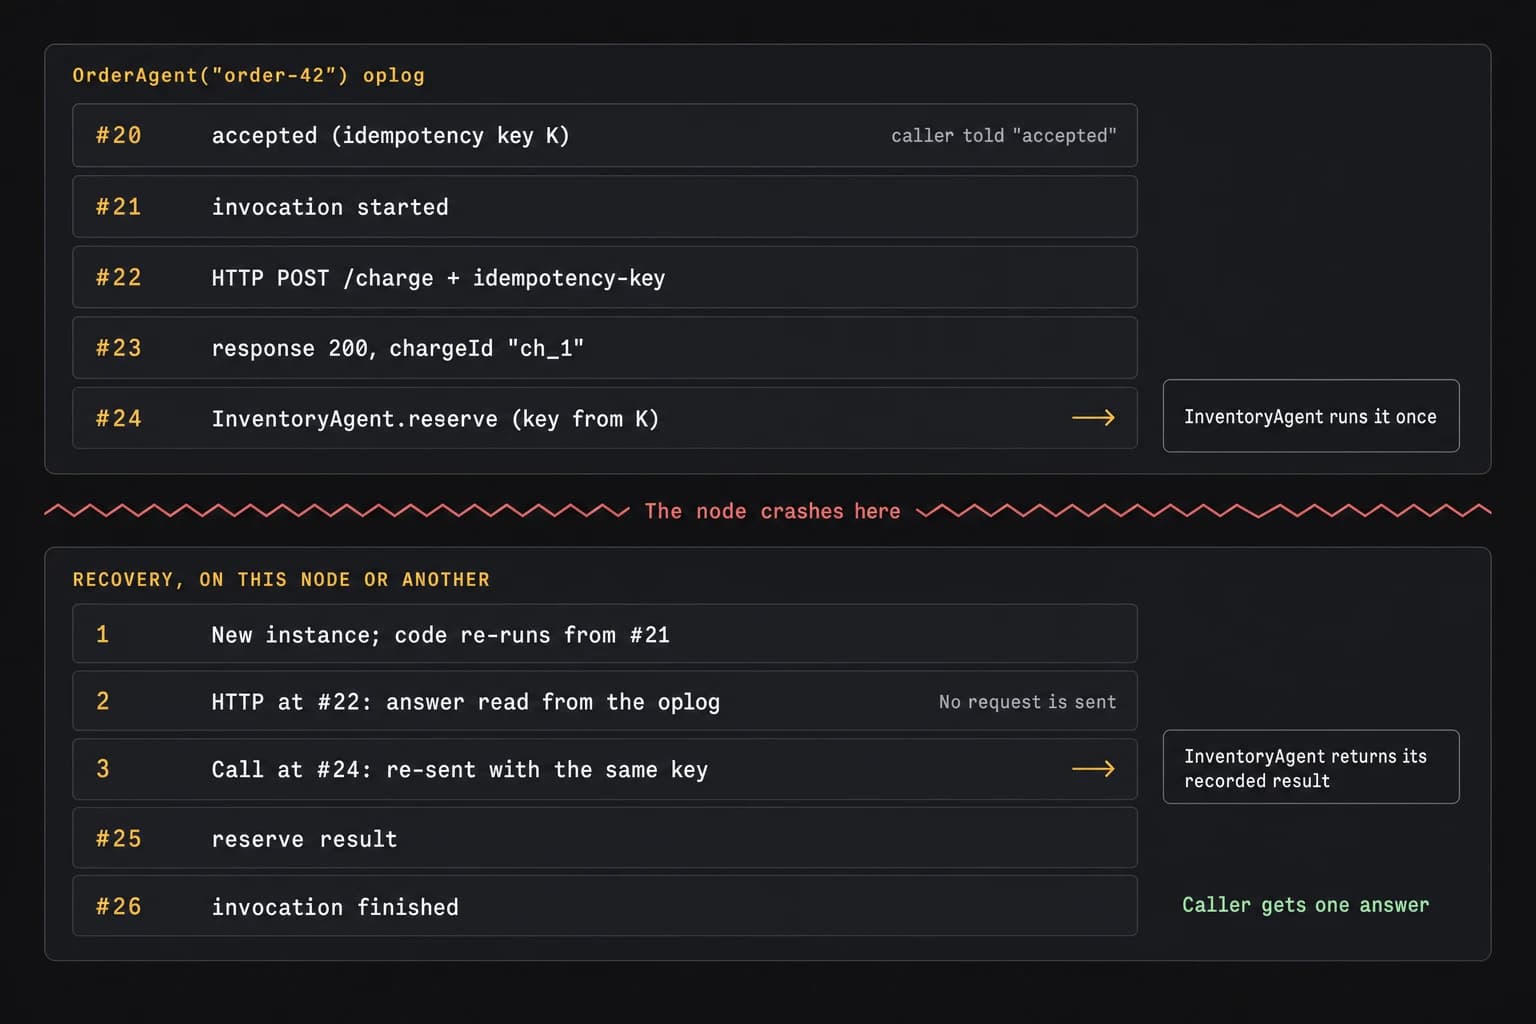Click the No request is sent note

tap(1027, 702)
